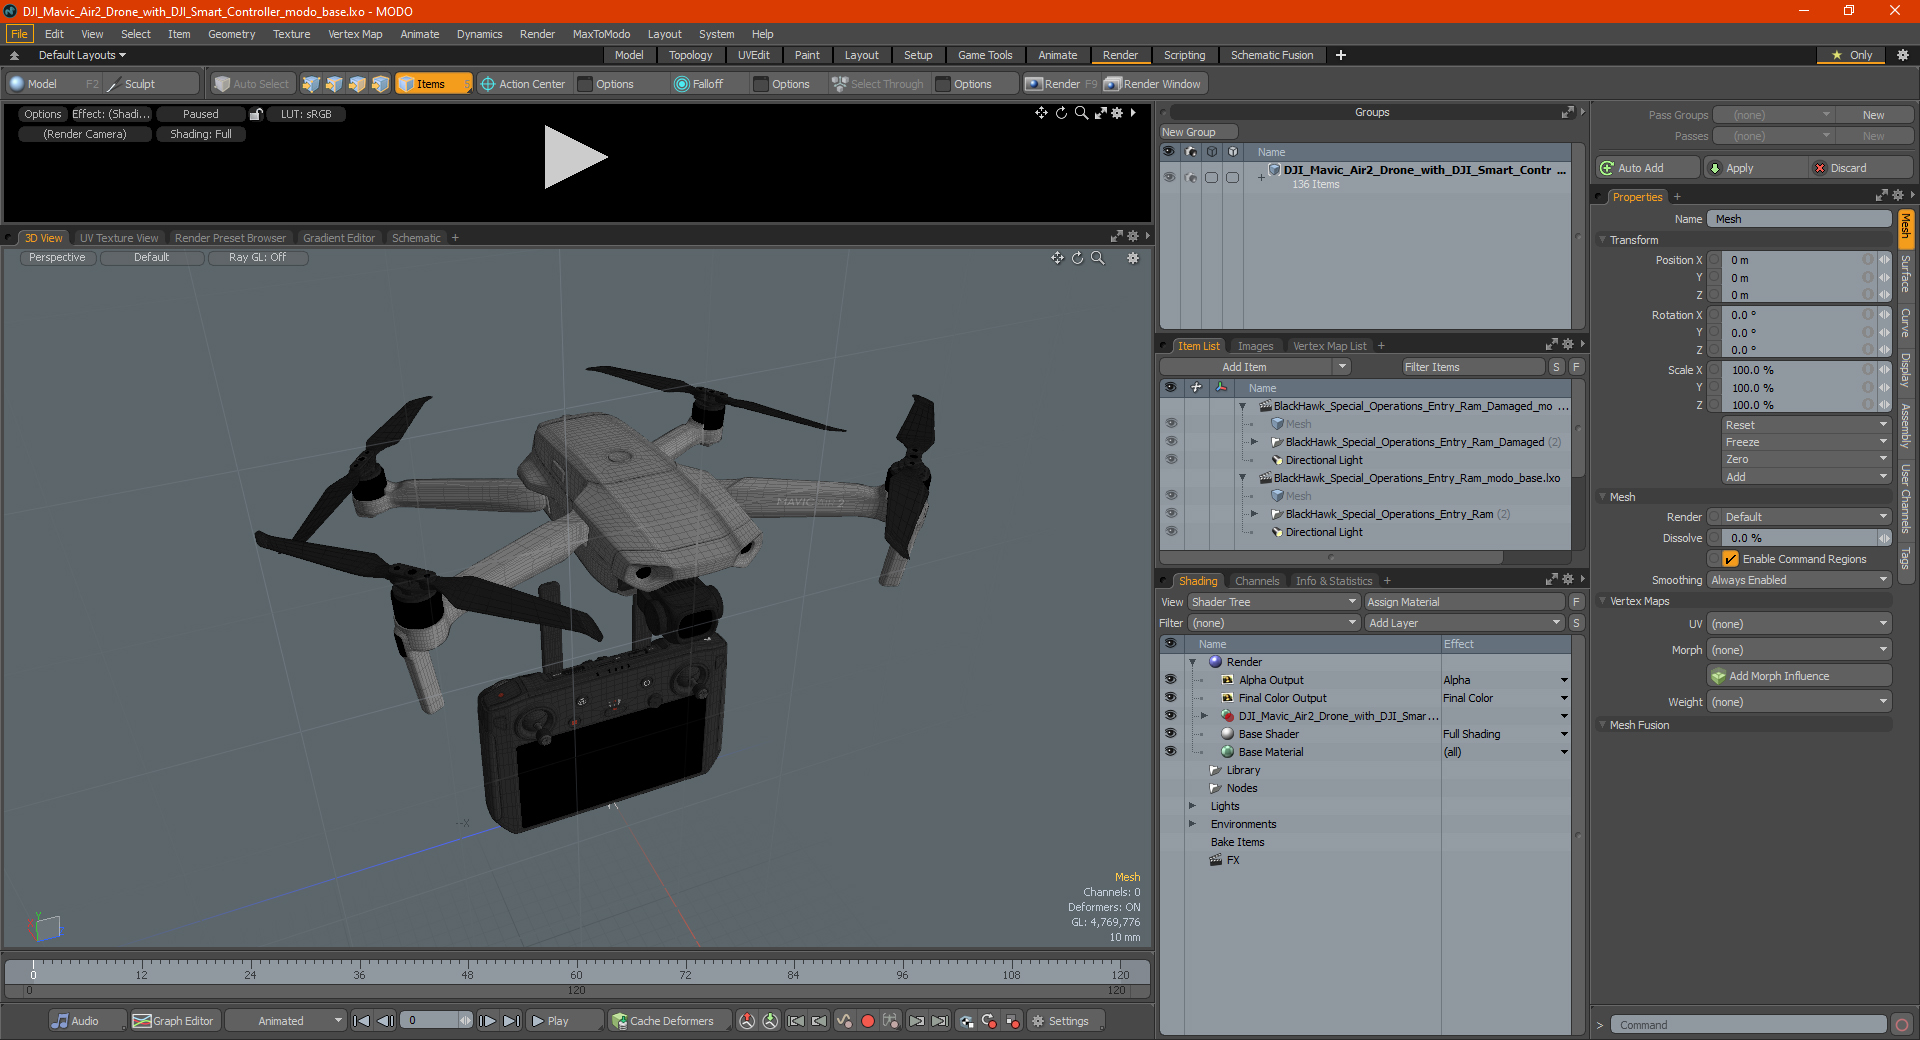Screen dimensions: 1920x1040
Task: Open the Default Layouts dropdown
Action: (82, 55)
